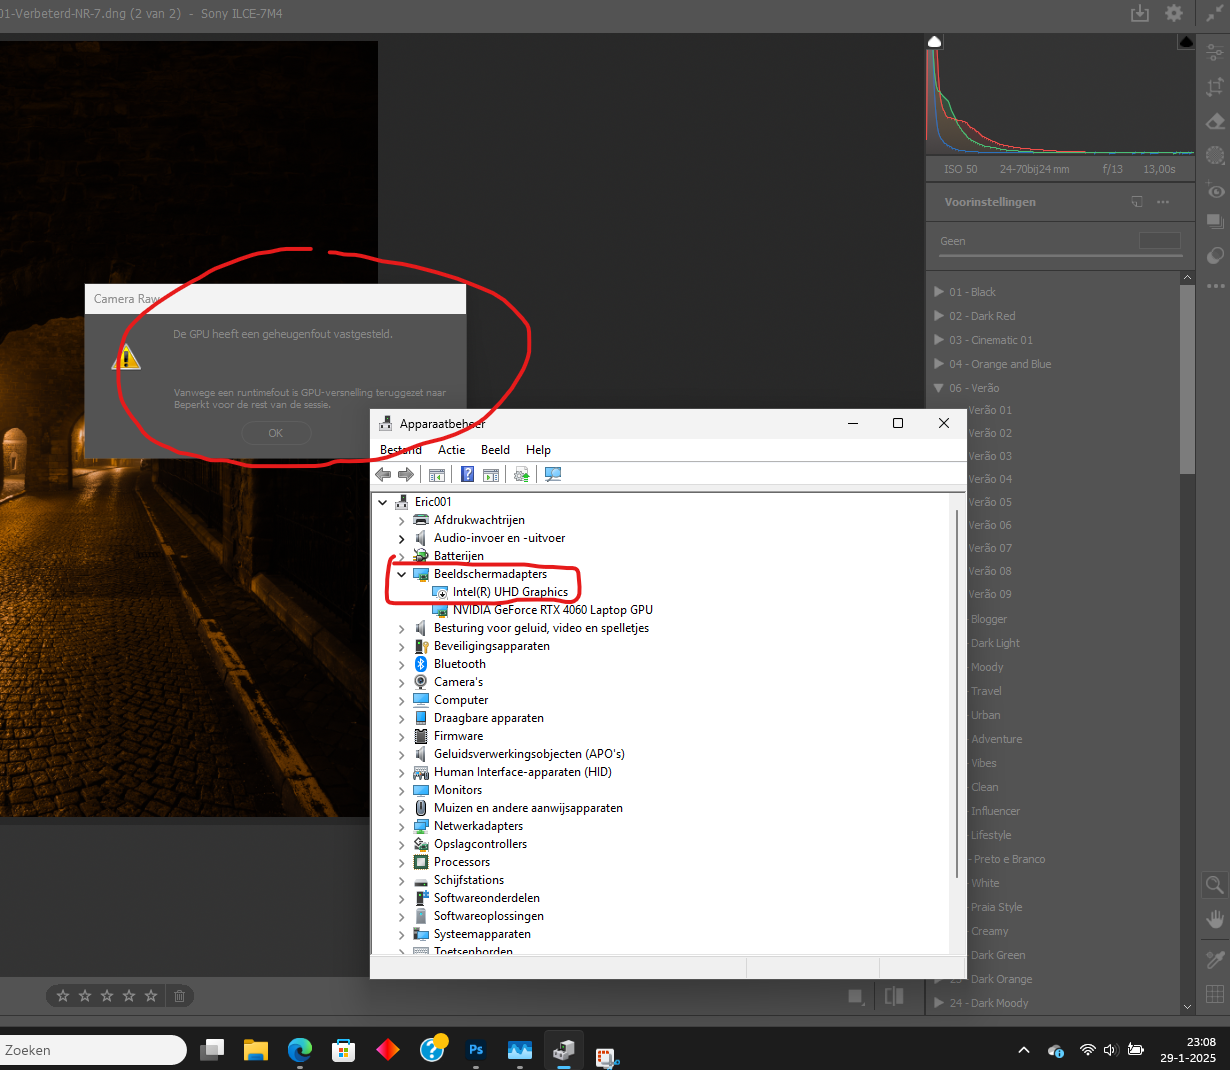Select the Edit sliders panel icon
The height and width of the screenshot is (1070, 1230).
coord(1213,51)
